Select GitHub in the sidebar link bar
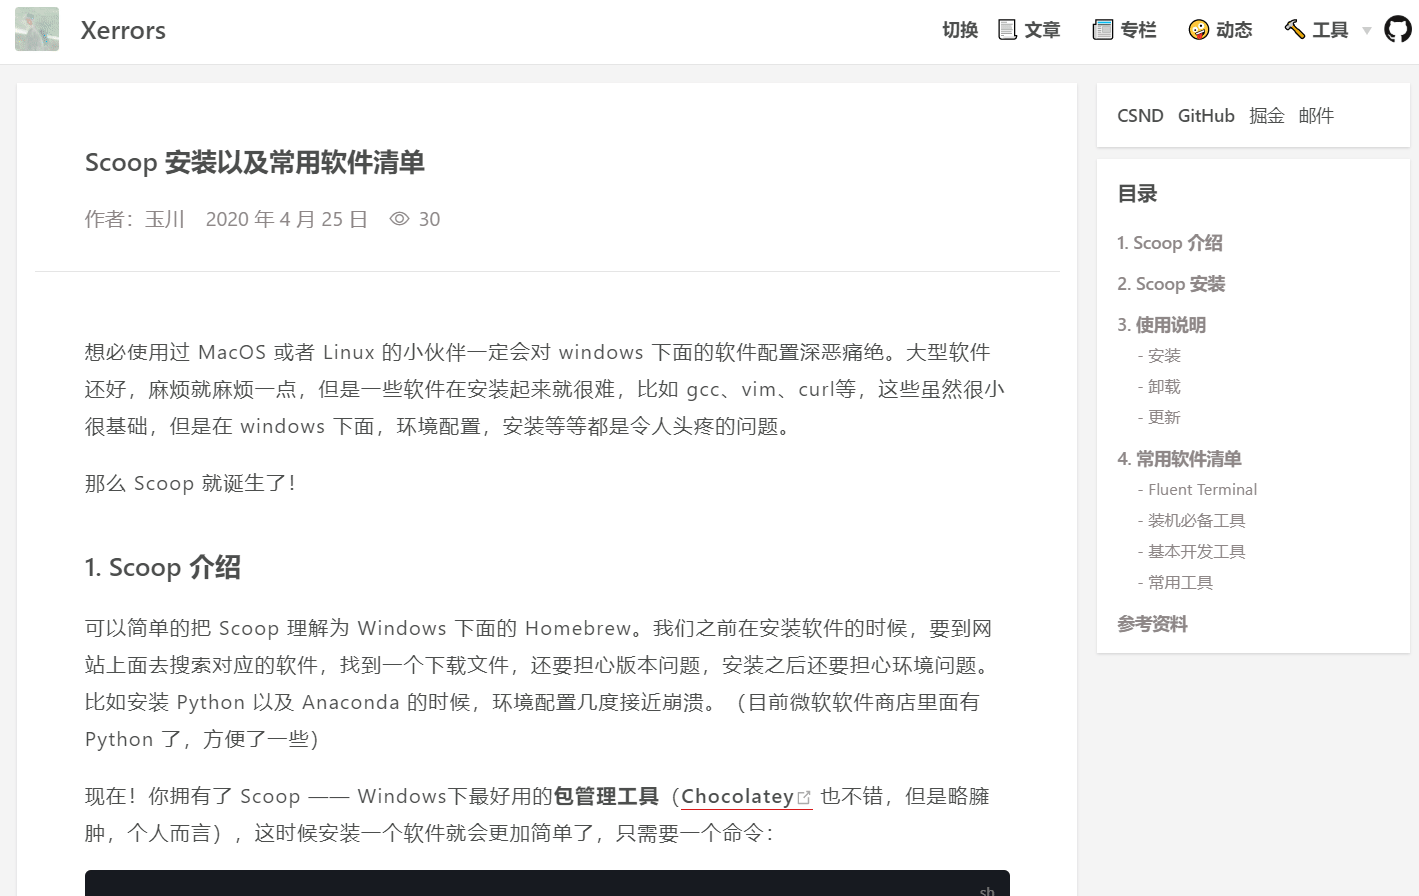This screenshot has height=896, width=1419. (x=1205, y=115)
